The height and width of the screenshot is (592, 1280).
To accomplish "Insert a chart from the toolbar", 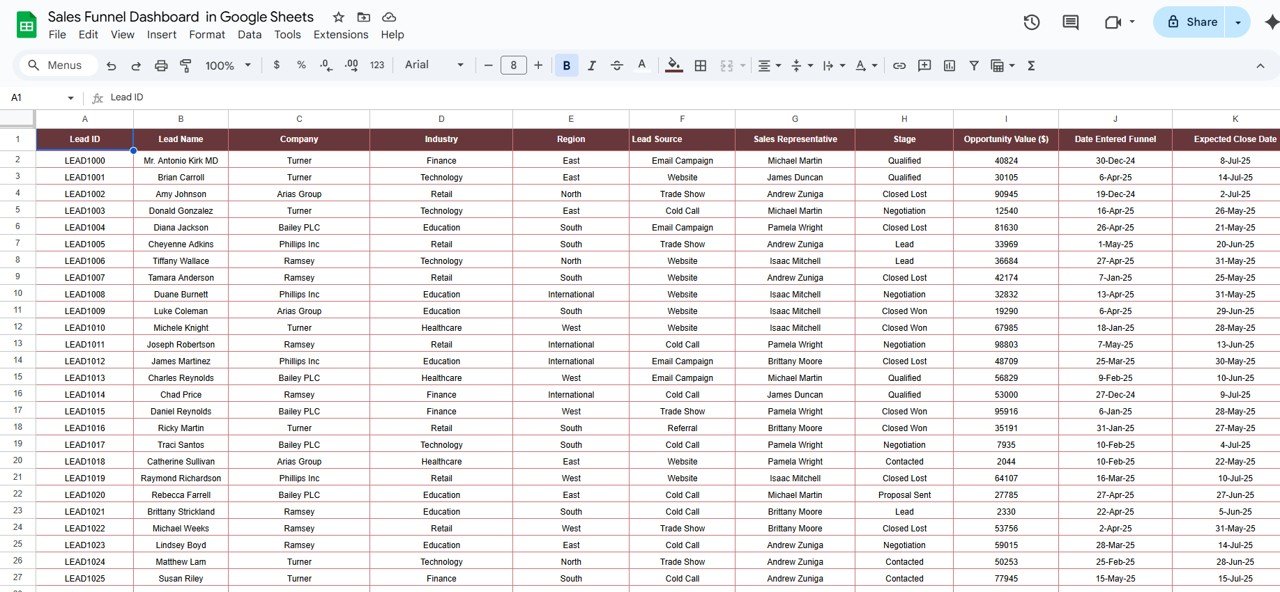I will [x=949, y=66].
